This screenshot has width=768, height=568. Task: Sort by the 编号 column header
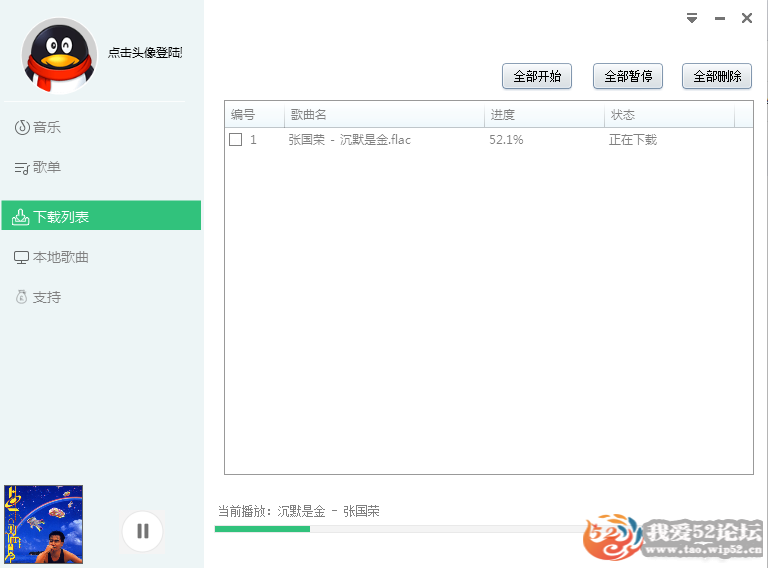pyautogui.click(x=255, y=115)
